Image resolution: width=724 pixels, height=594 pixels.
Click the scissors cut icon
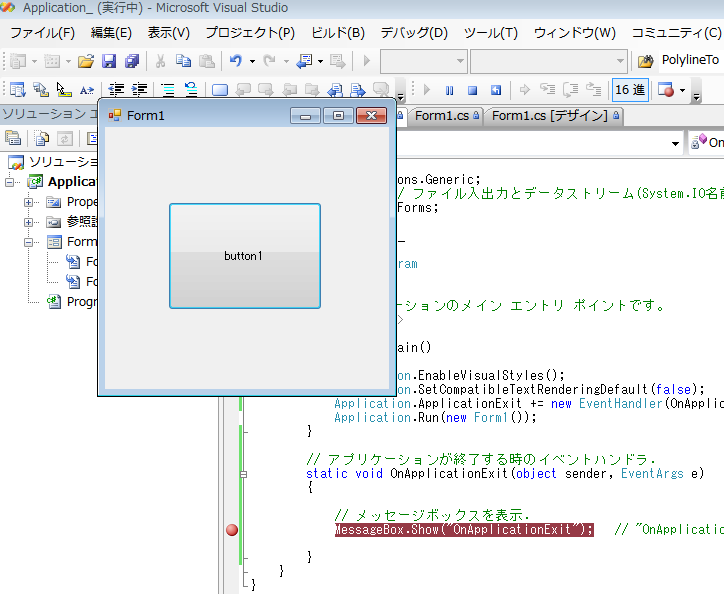coord(160,61)
